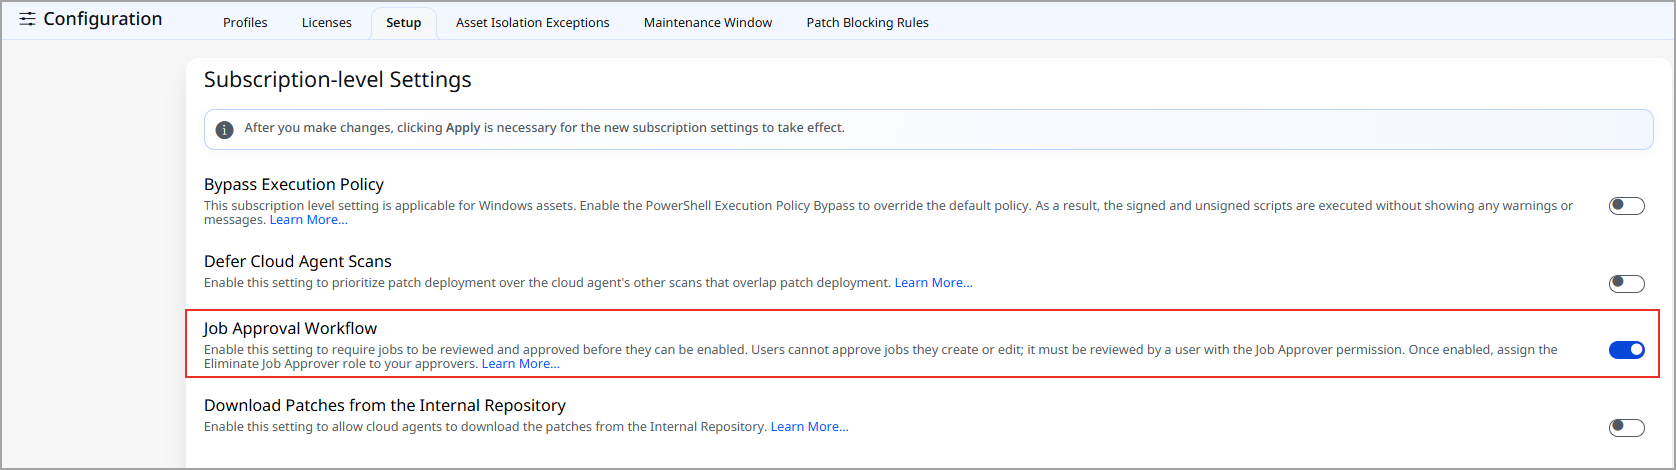Click the Apply notice message text

click(x=545, y=128)
